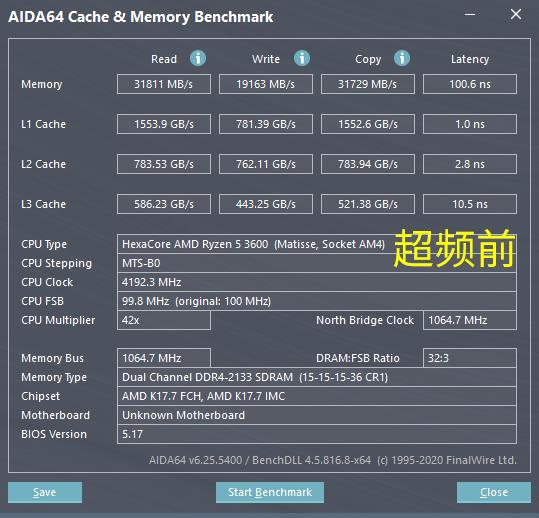539x518 pixels.
Task: Click the AIDA64 v6.25.5400 version footer text
Action: (333, 460)
